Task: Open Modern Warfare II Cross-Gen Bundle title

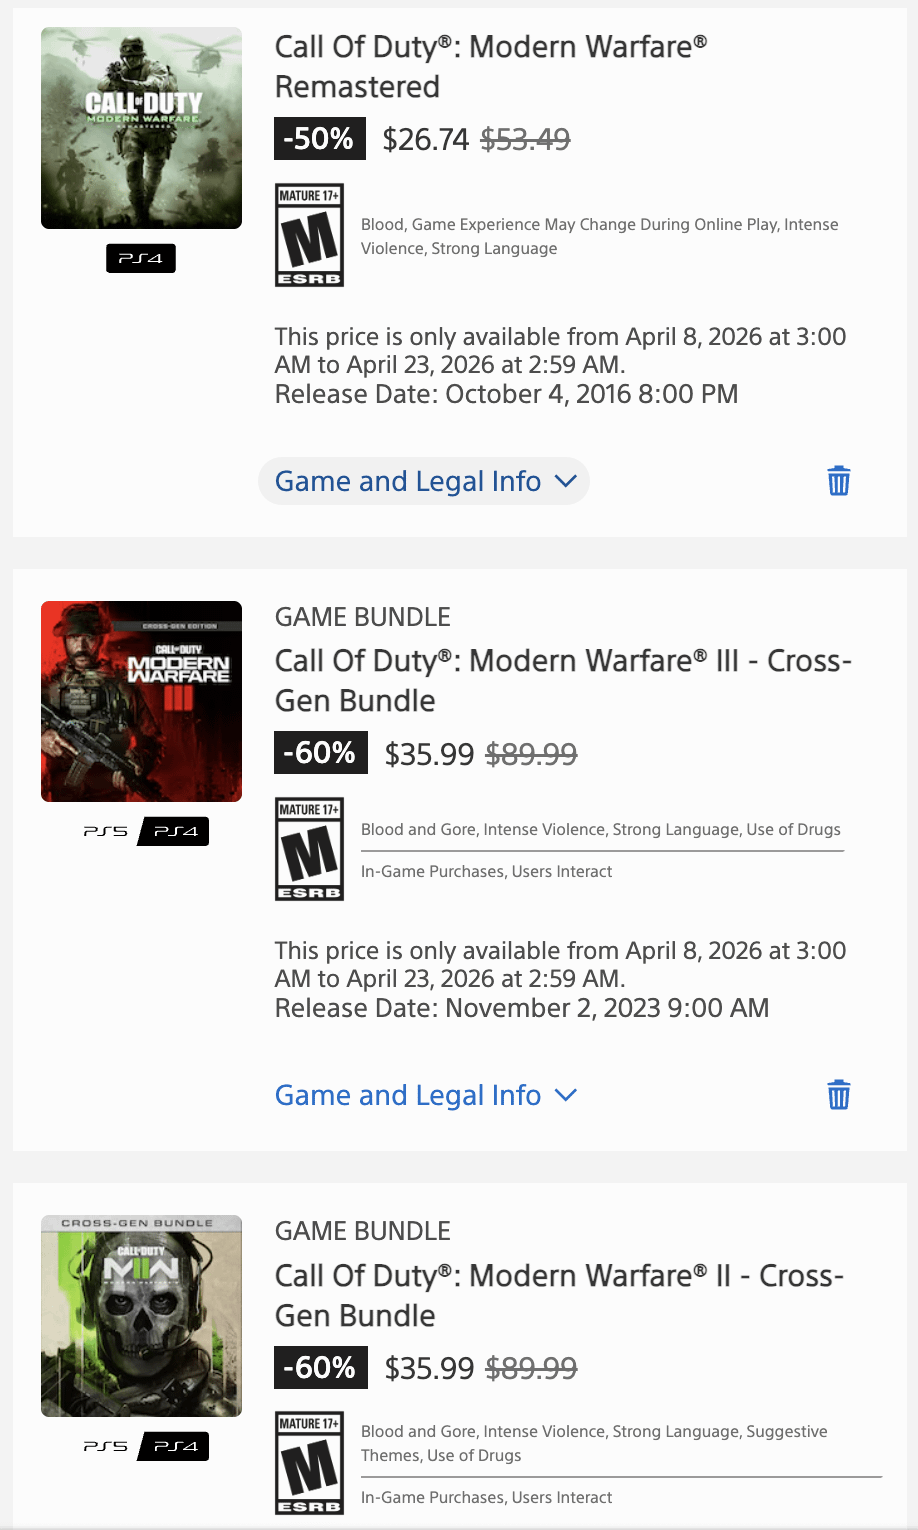Action: (558, 1294)
